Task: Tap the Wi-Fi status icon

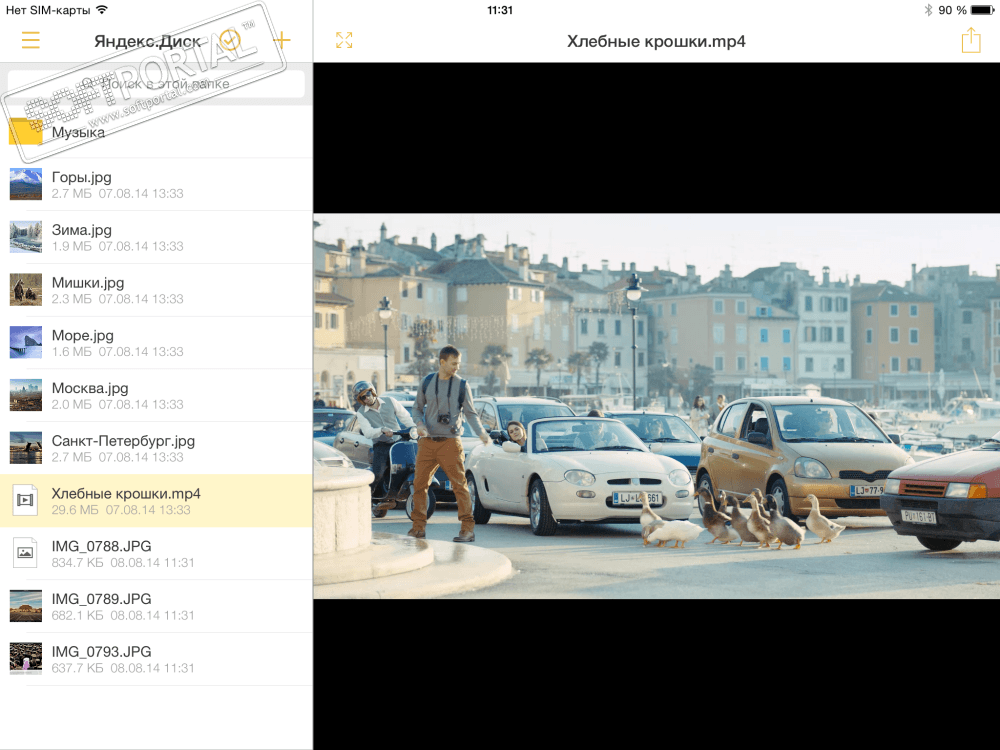Action: coord(102,10)
